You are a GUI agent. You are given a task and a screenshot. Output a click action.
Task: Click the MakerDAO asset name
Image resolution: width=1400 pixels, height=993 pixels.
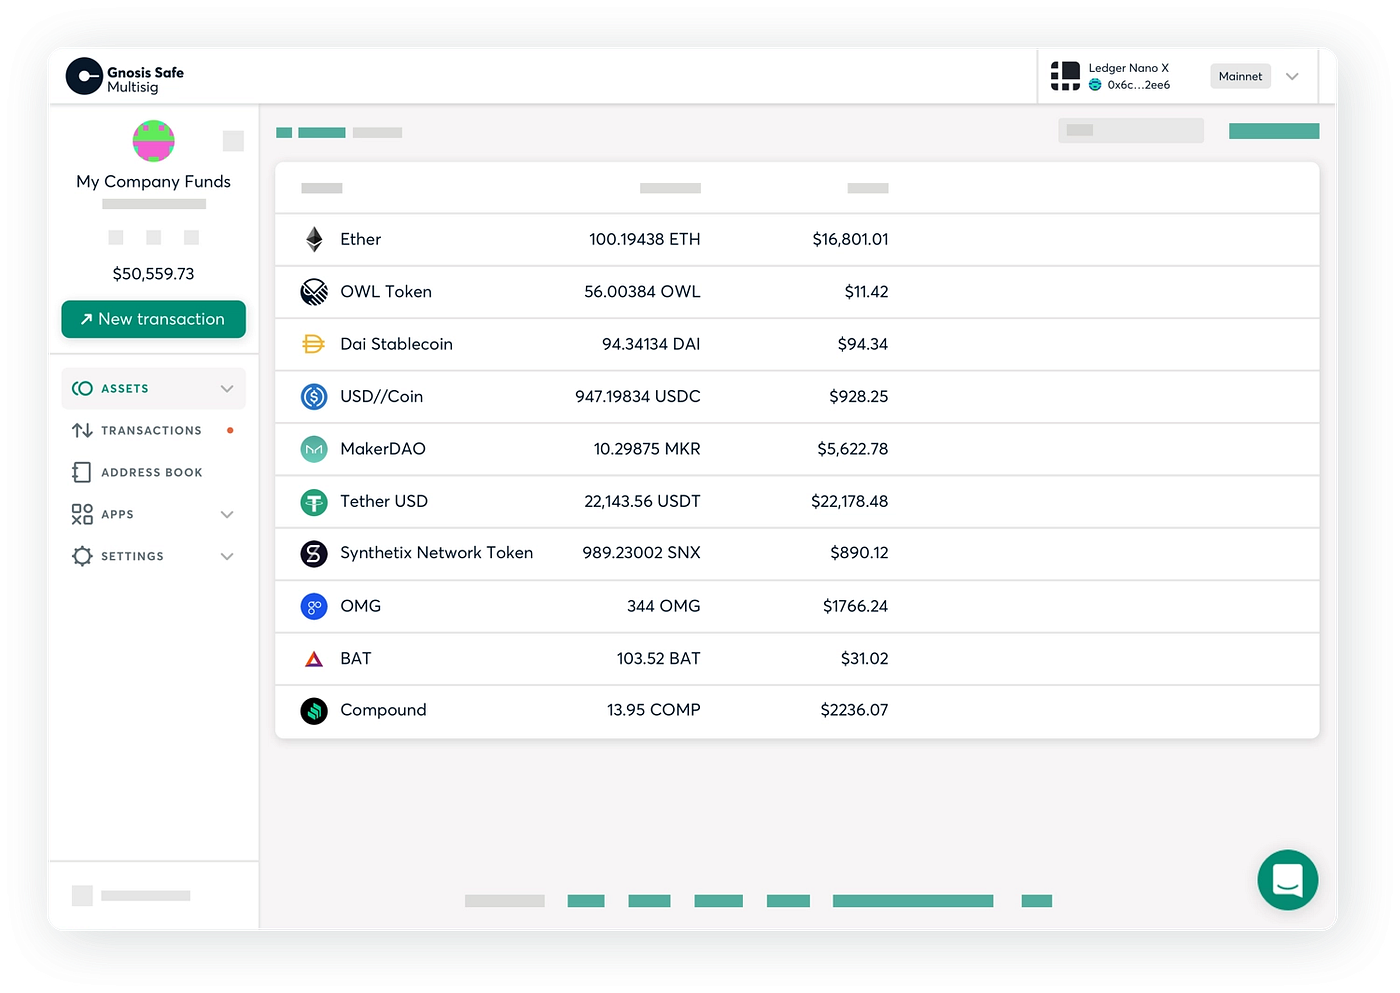383,449
